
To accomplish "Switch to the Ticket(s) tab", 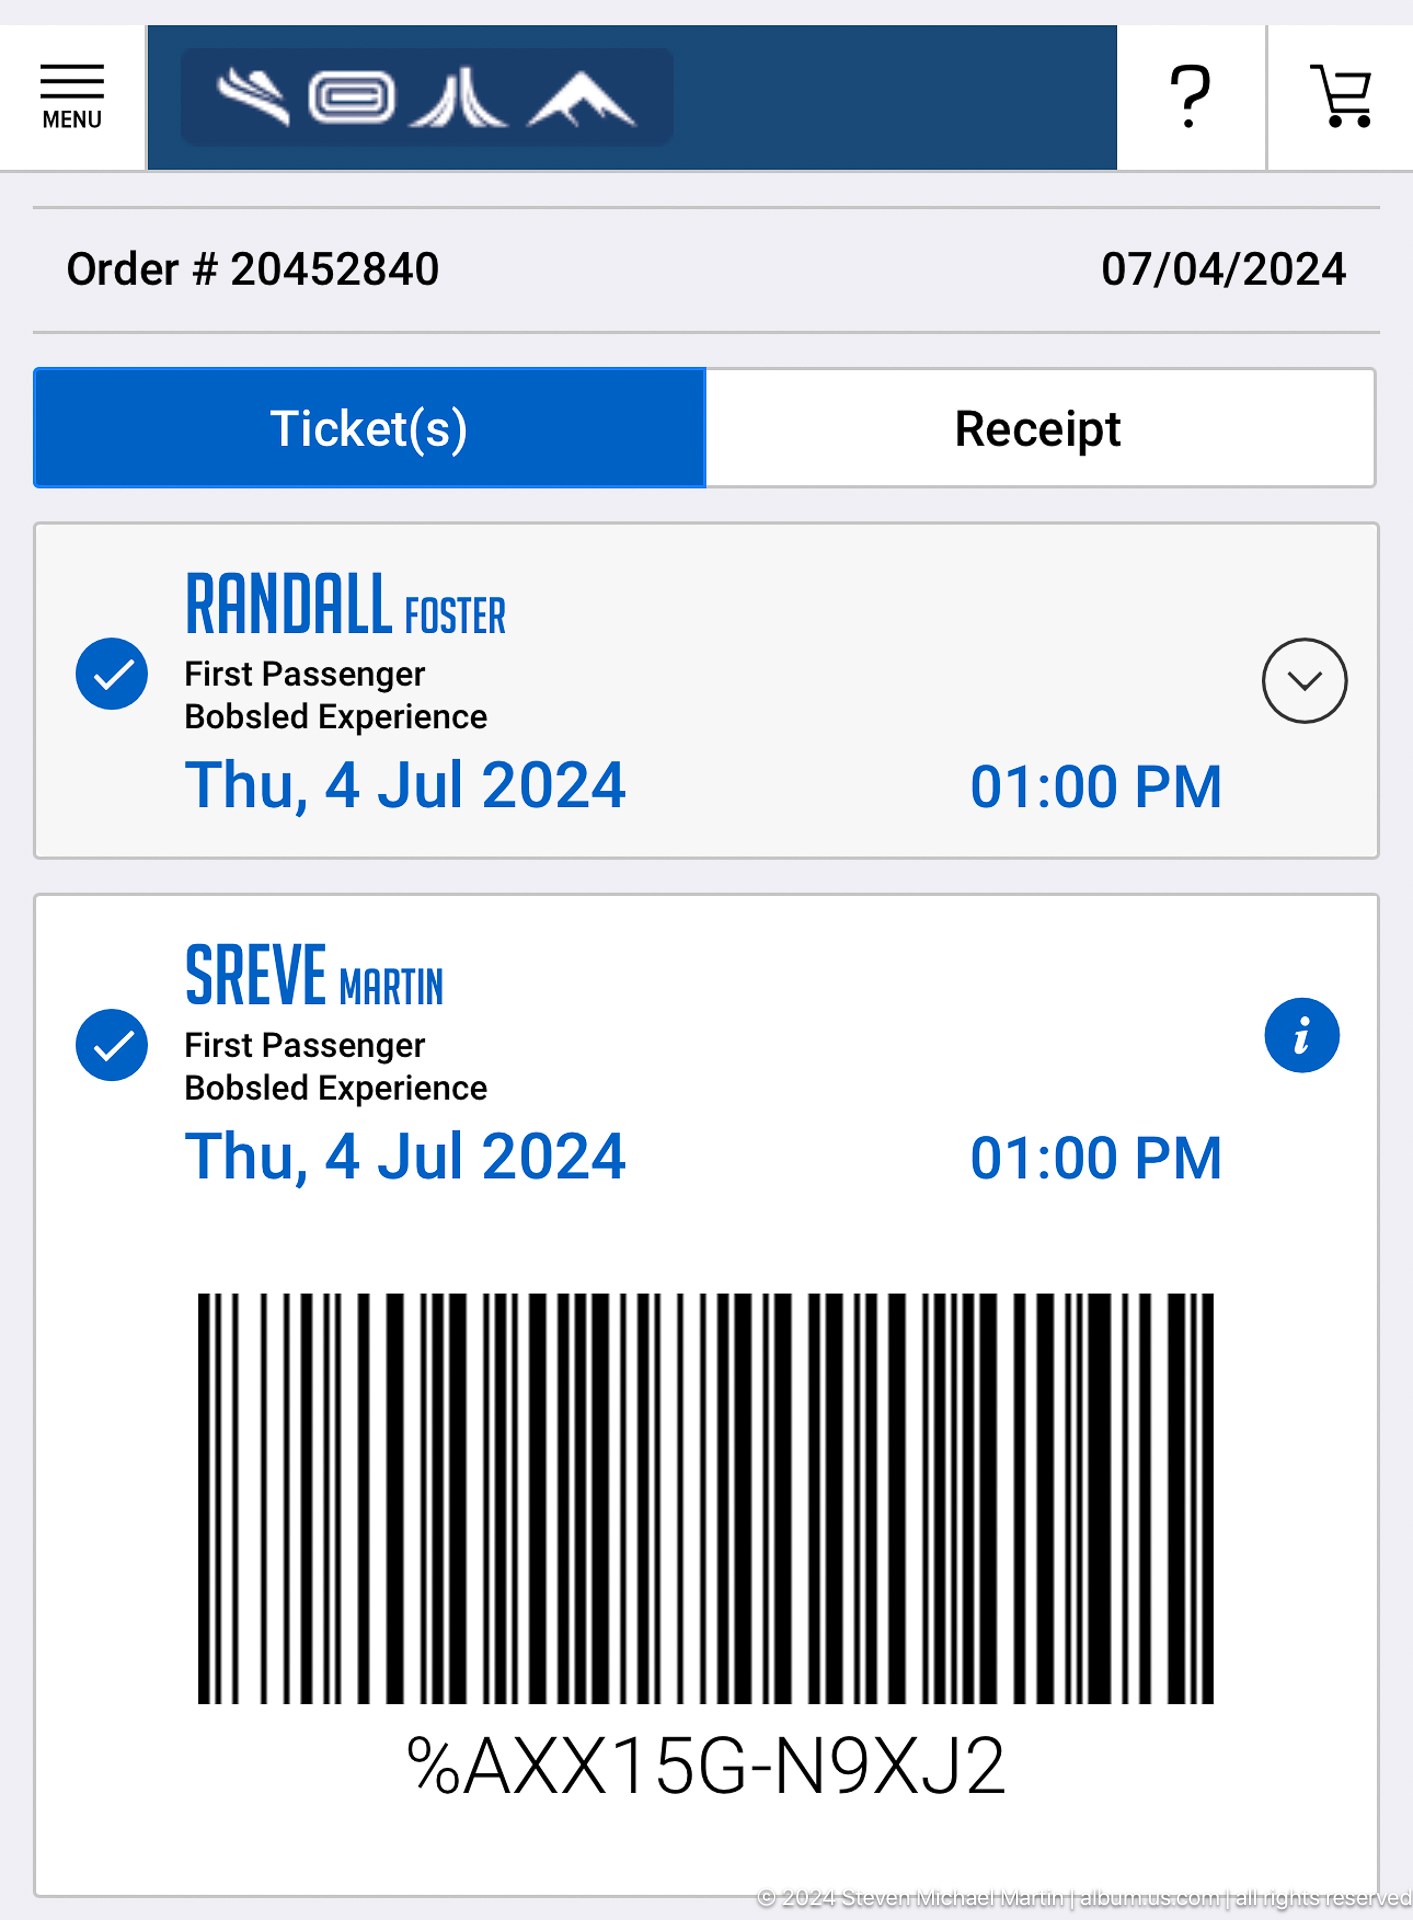I will point(370,428).
